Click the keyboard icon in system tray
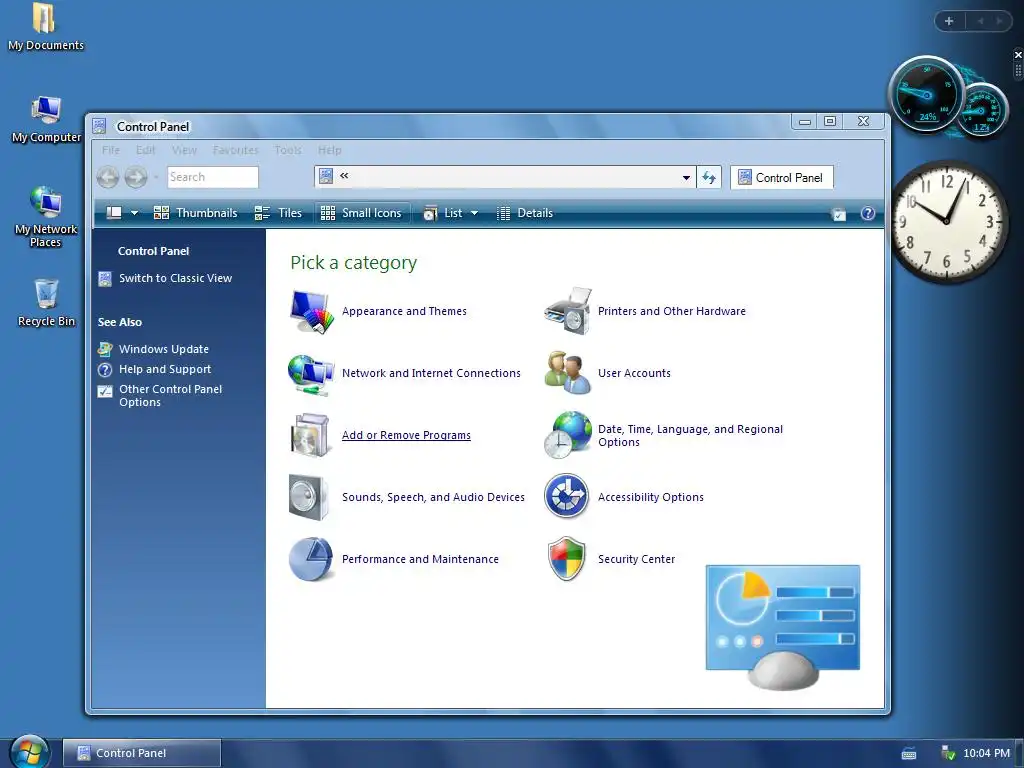Image resolution: width=1024 pixels, height=768 pixels. 909,753
